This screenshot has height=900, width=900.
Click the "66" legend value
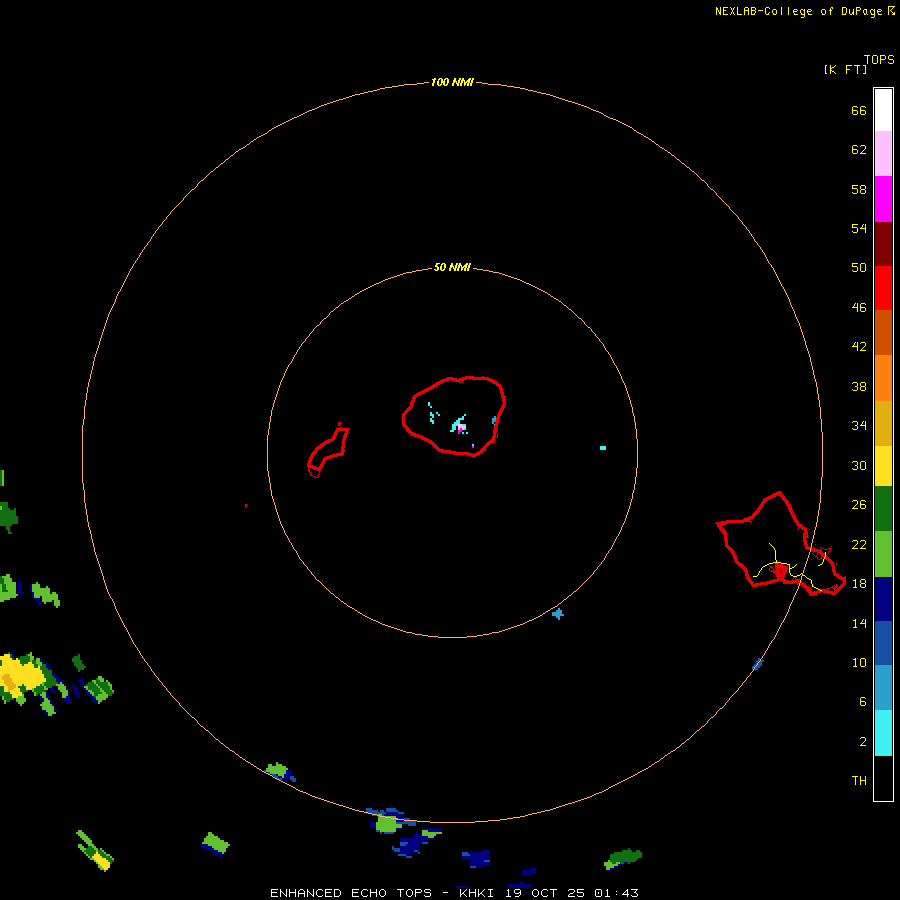(x=859, y=111)
